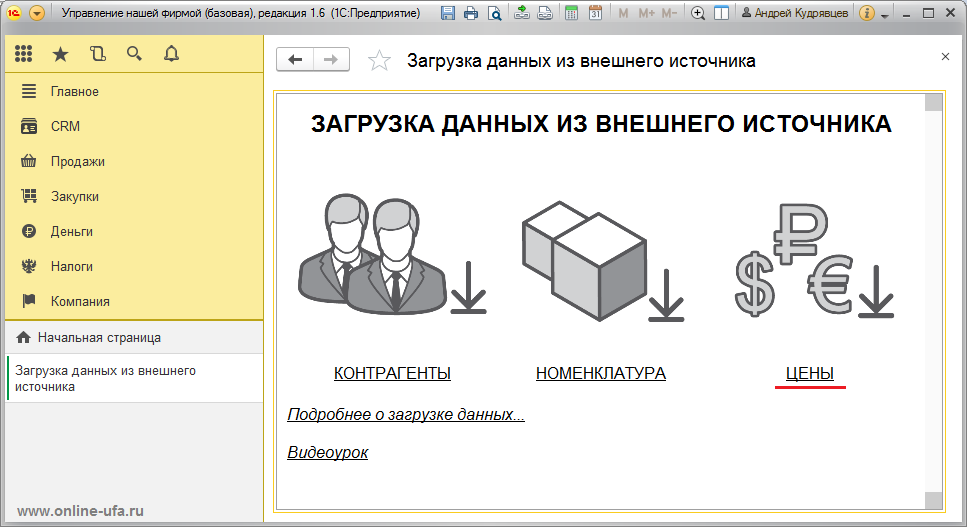The height and width of the screenshot is (527, 967).
Task: Expand the main menu orange dropdown arrow
Action: [x=37, y=13]
